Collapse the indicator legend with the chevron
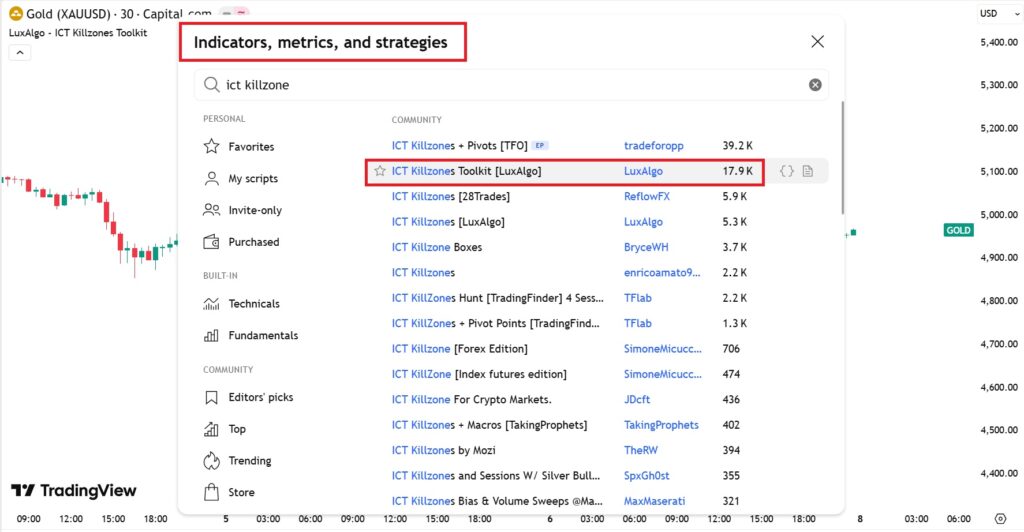 19,53
